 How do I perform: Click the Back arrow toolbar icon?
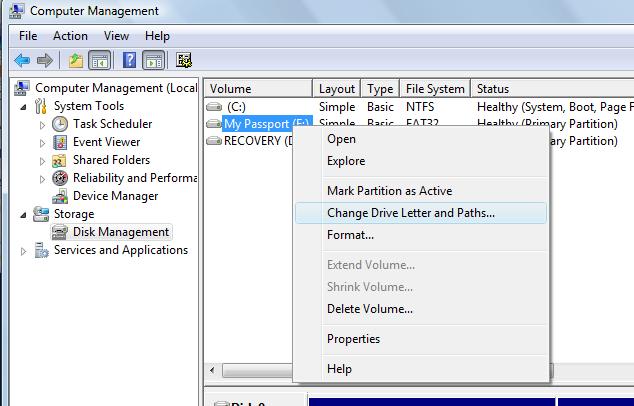point(22,61)
